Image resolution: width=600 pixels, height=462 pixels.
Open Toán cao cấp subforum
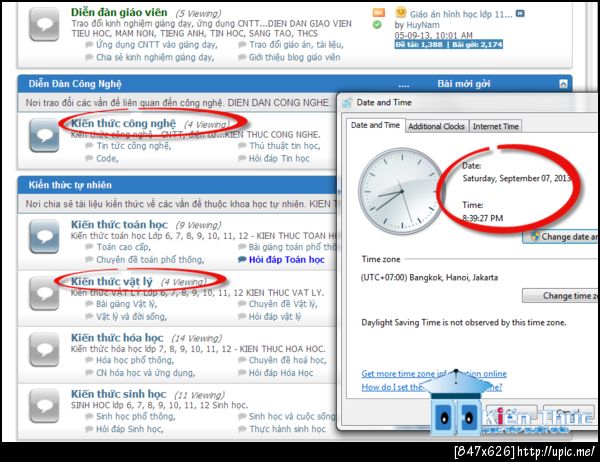click(124, 247)
